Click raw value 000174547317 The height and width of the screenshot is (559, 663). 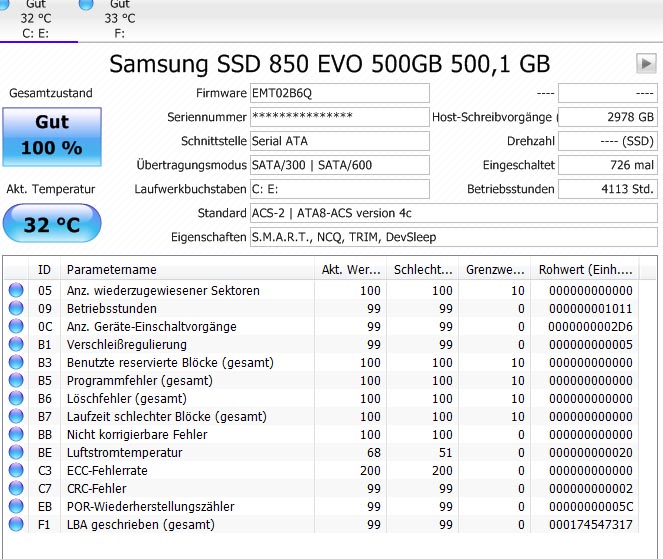[591, 524]
